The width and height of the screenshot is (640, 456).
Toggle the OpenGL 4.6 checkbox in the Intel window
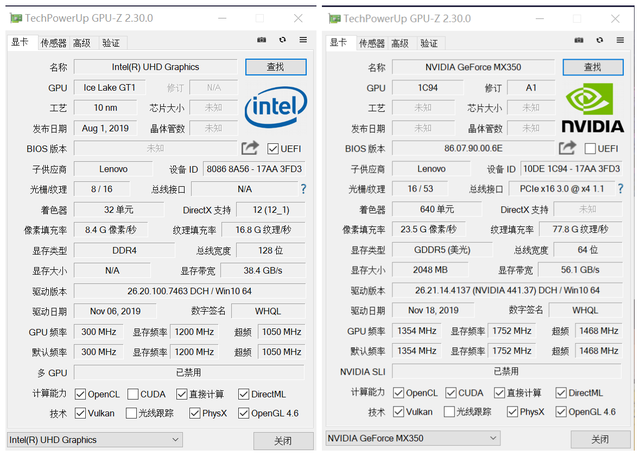(x=244, y=413)
